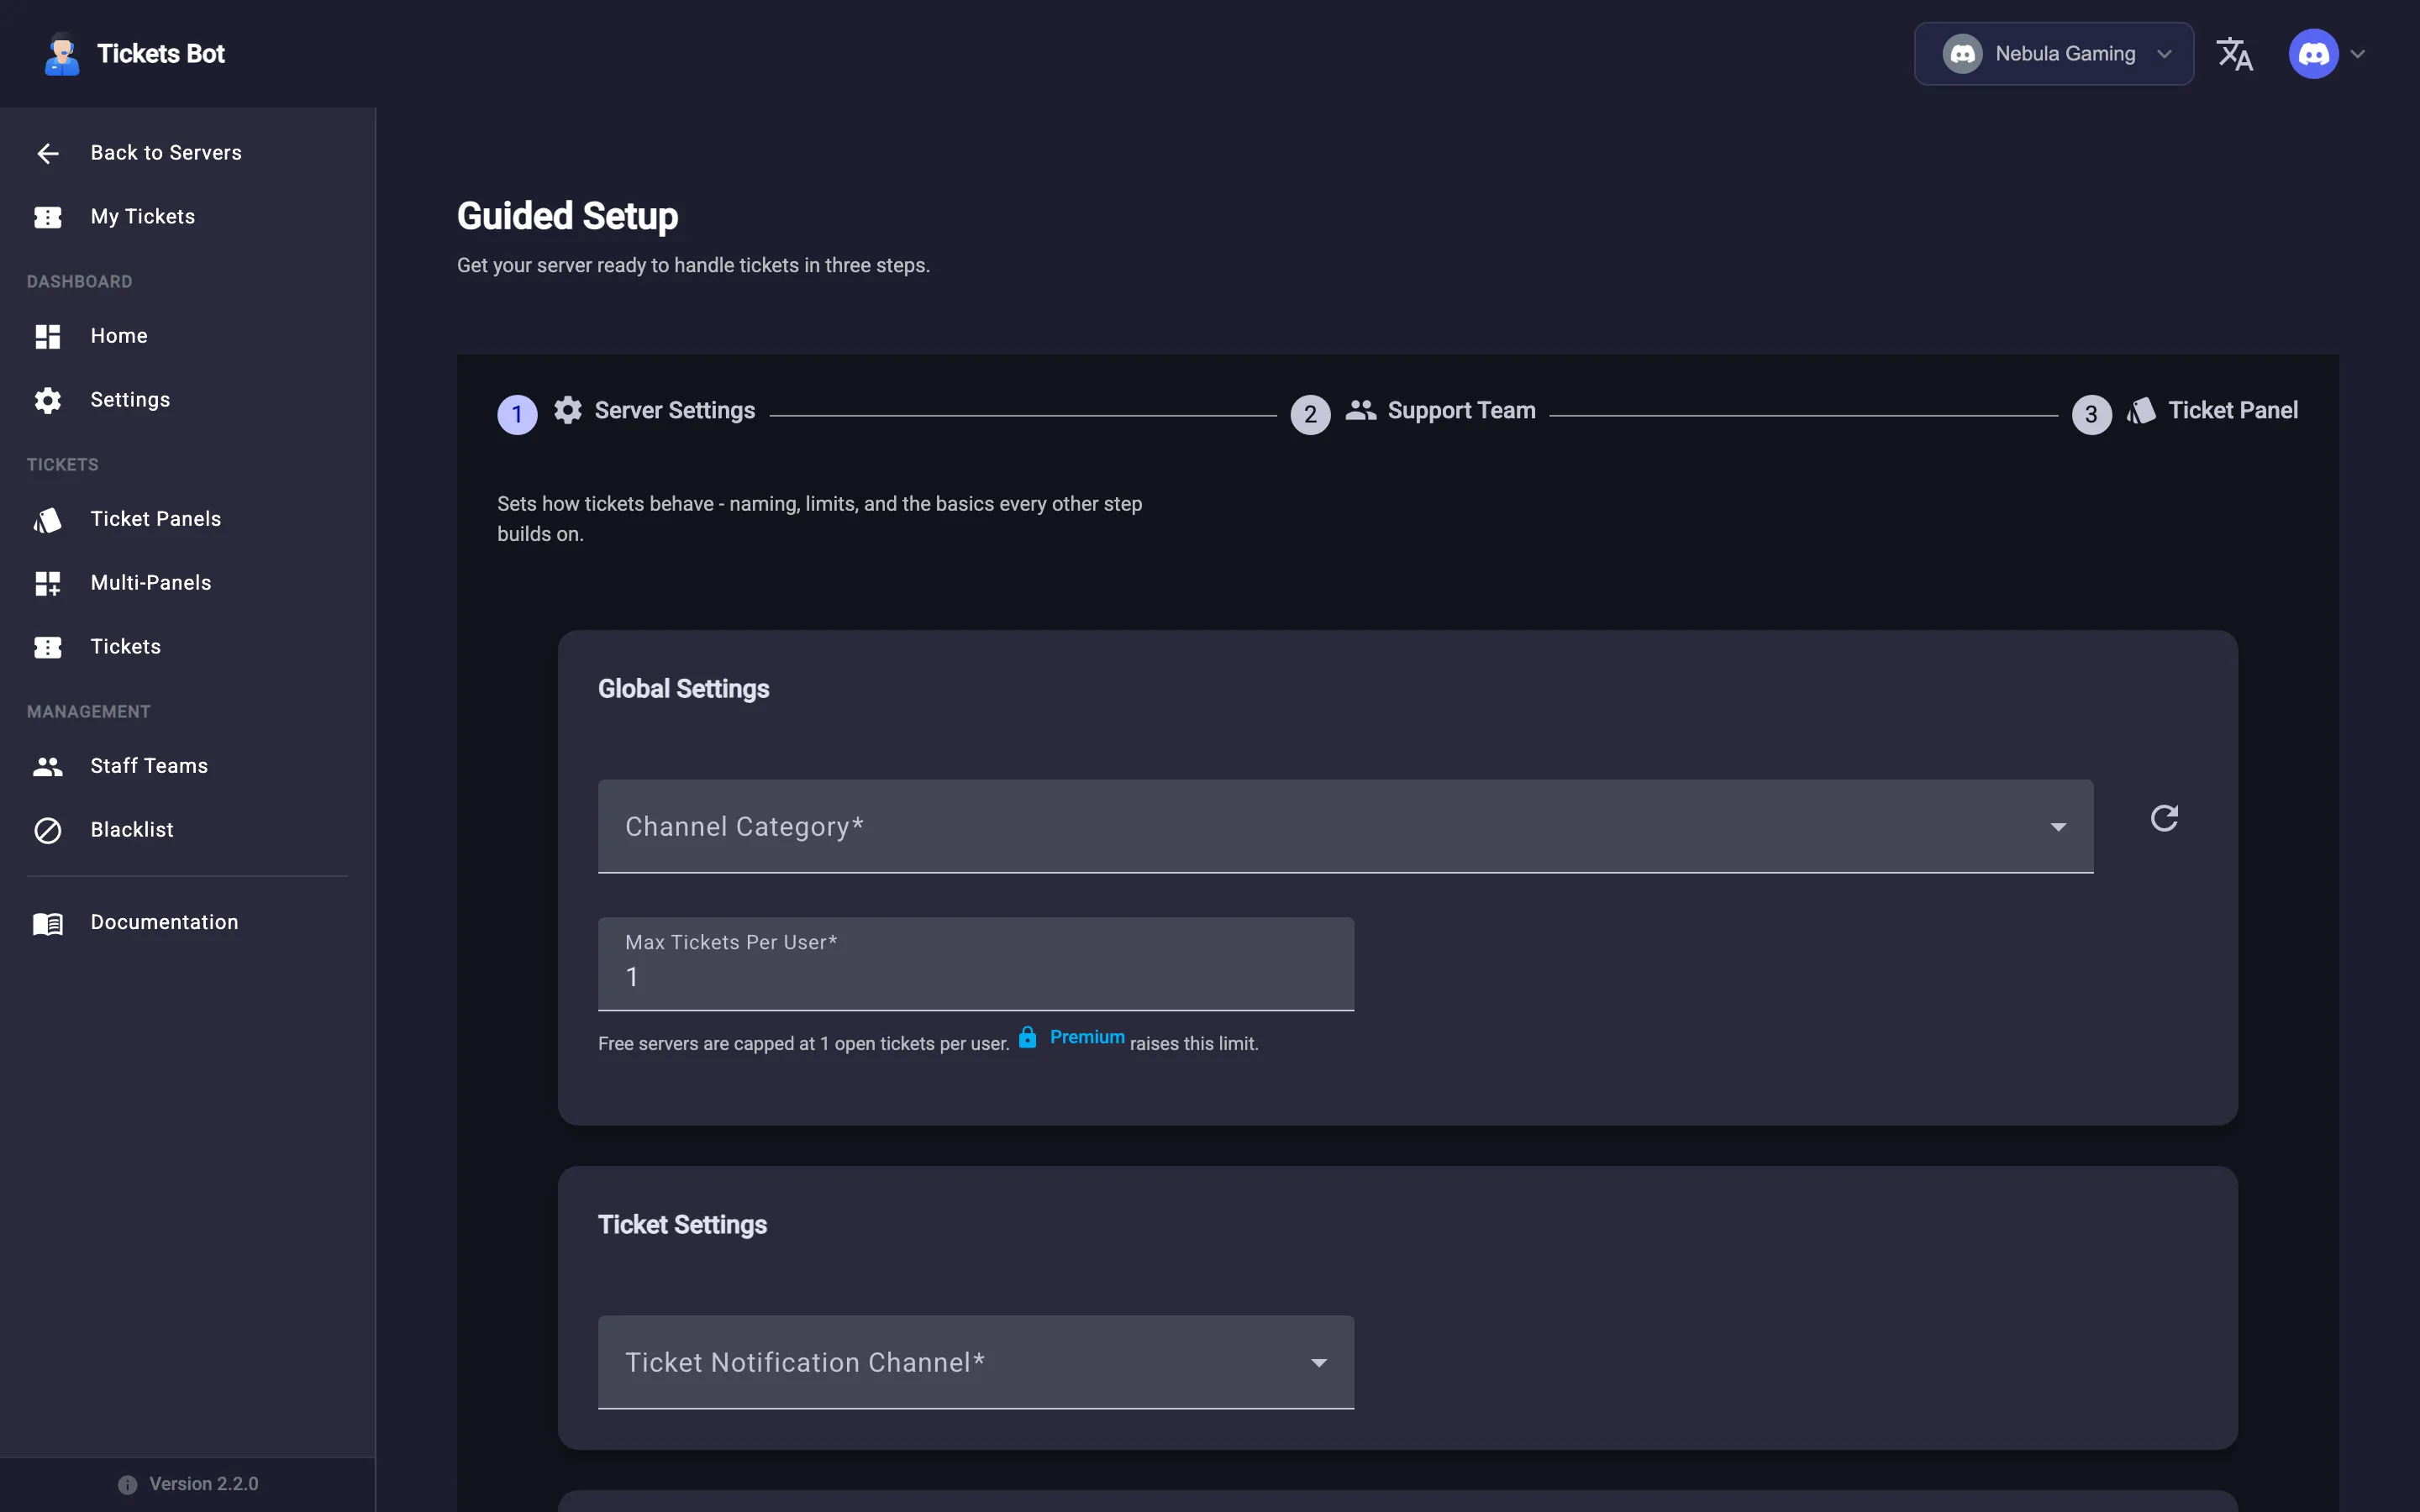Viewport: 2420px width, 1512px height.
Task: Click the Version 2.2.0 text
Action: click(204, 1484)
